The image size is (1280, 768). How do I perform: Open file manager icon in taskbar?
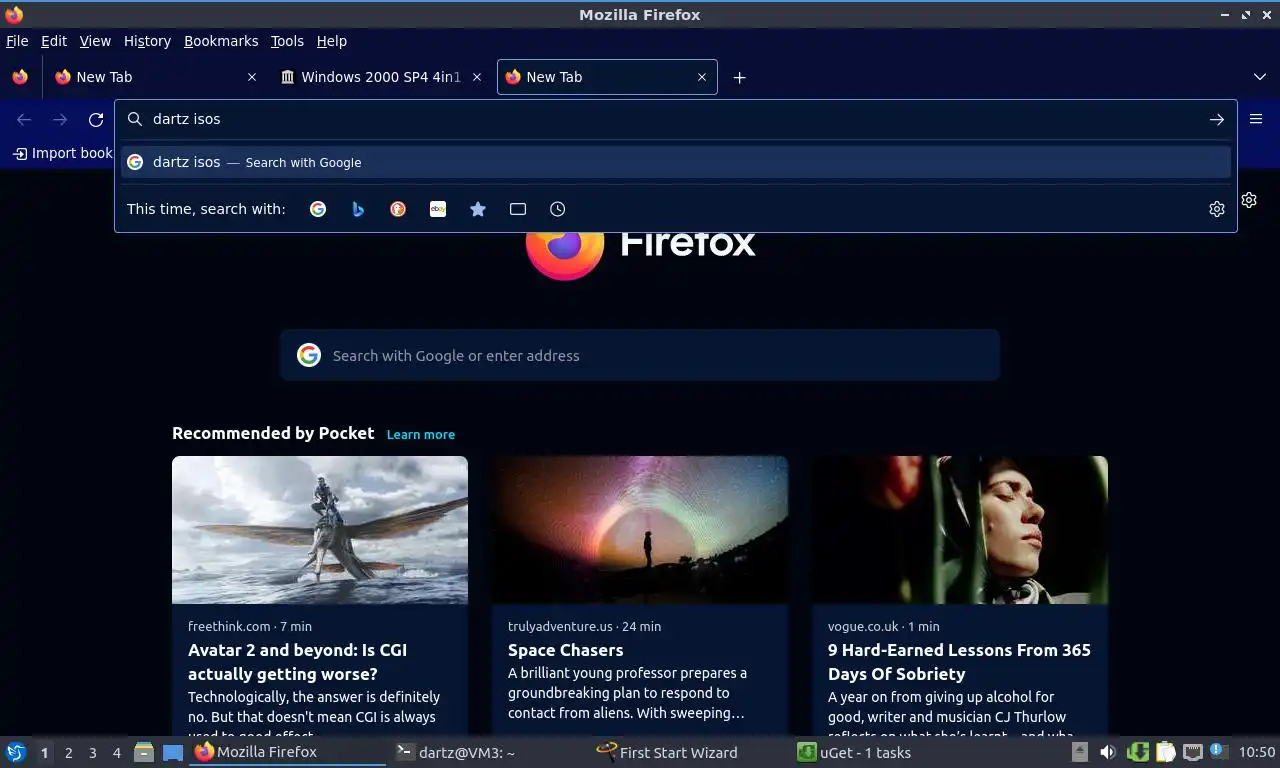click(144, 752)
